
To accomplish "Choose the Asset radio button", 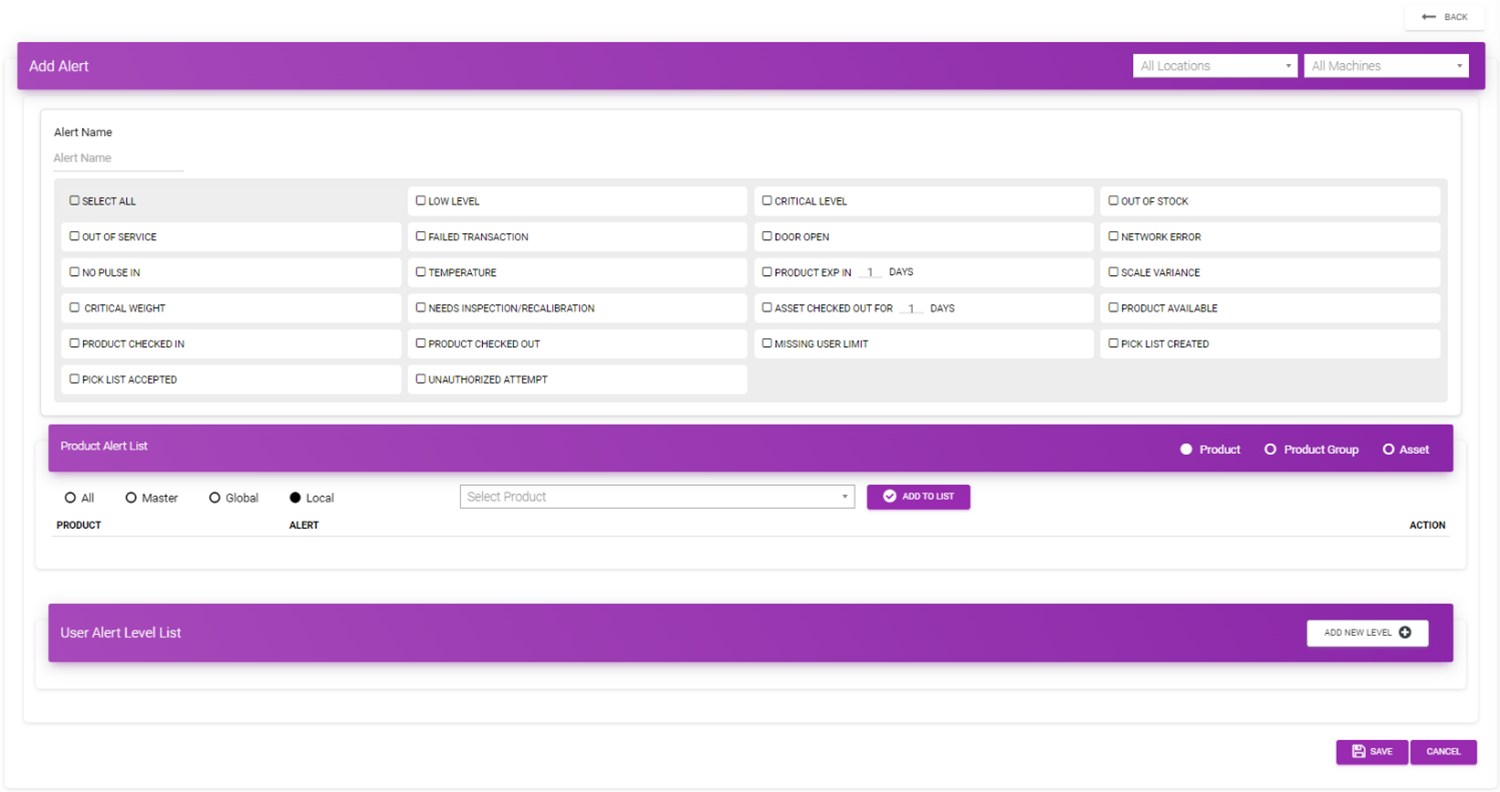I will tap(1390, 449).
